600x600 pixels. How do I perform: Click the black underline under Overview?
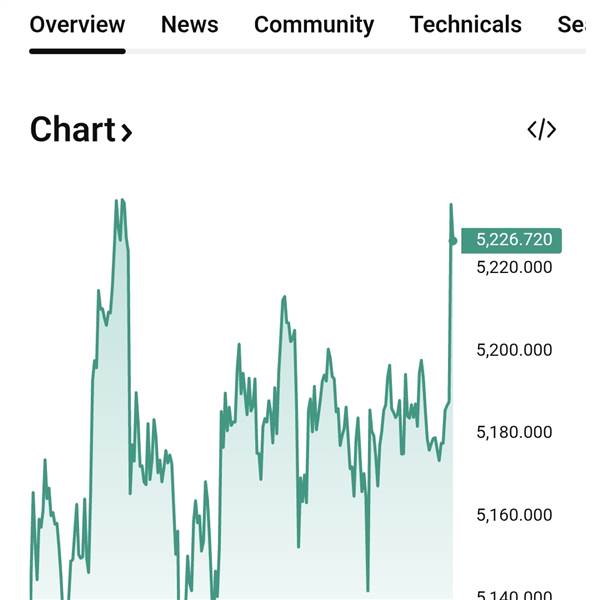tap(77, 50)
